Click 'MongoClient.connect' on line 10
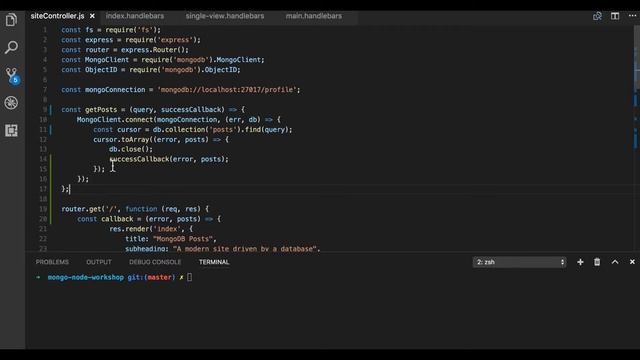 pyautogui.click(x=115, y=120)
